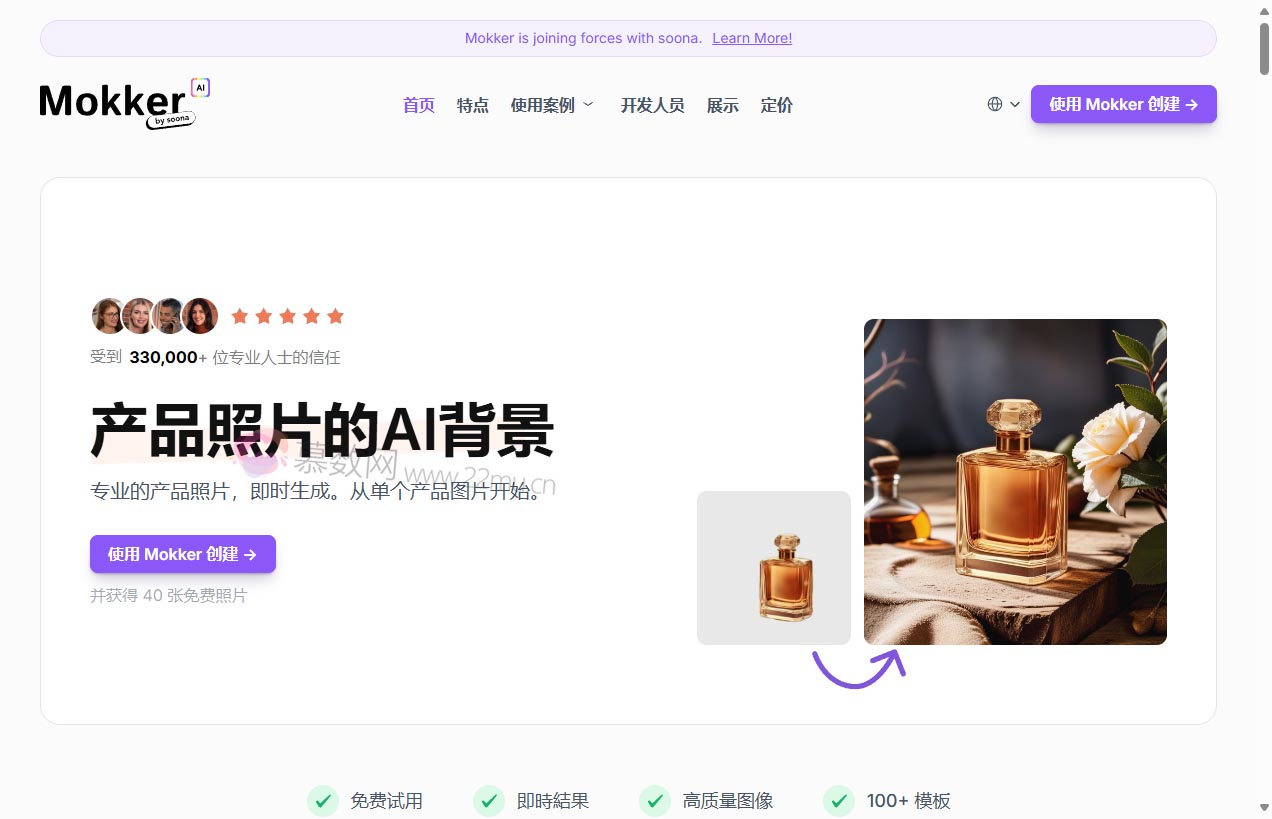Screen dimensions: 1272x819
Task: Open the 开发人员 page
Action: pyautogui.click(x=652, y=105)
